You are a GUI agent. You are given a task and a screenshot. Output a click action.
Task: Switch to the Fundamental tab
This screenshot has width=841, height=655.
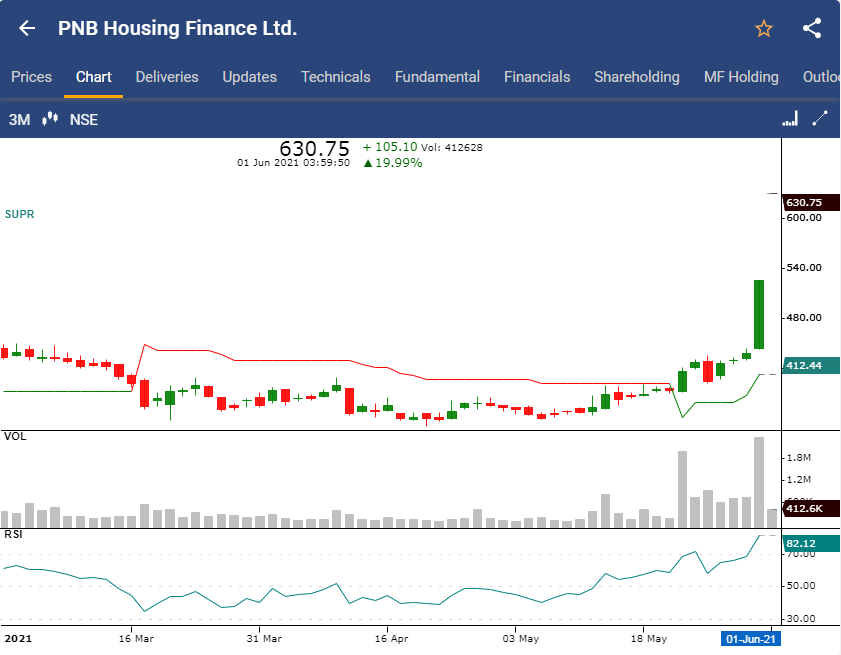point(437,77)
